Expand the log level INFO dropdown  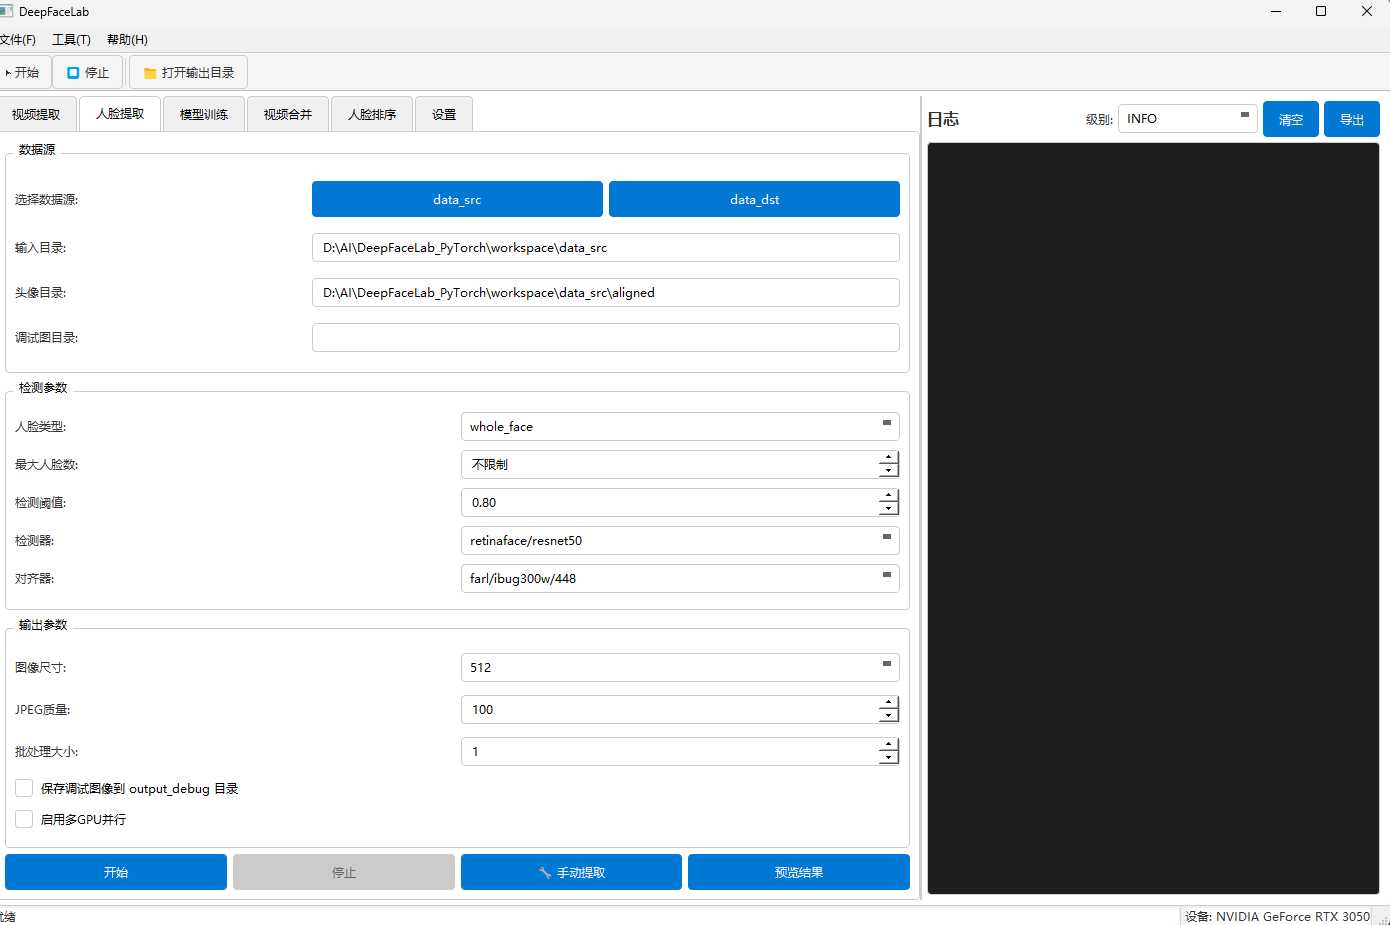click(x=1187, y=119)
